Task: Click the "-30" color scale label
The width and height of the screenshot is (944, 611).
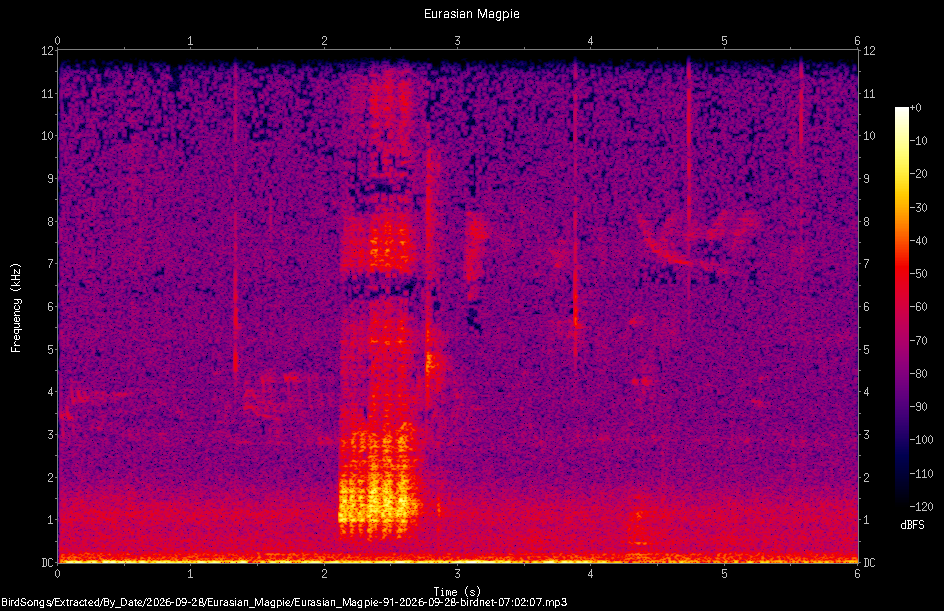Action: click(x=918, y=208)
